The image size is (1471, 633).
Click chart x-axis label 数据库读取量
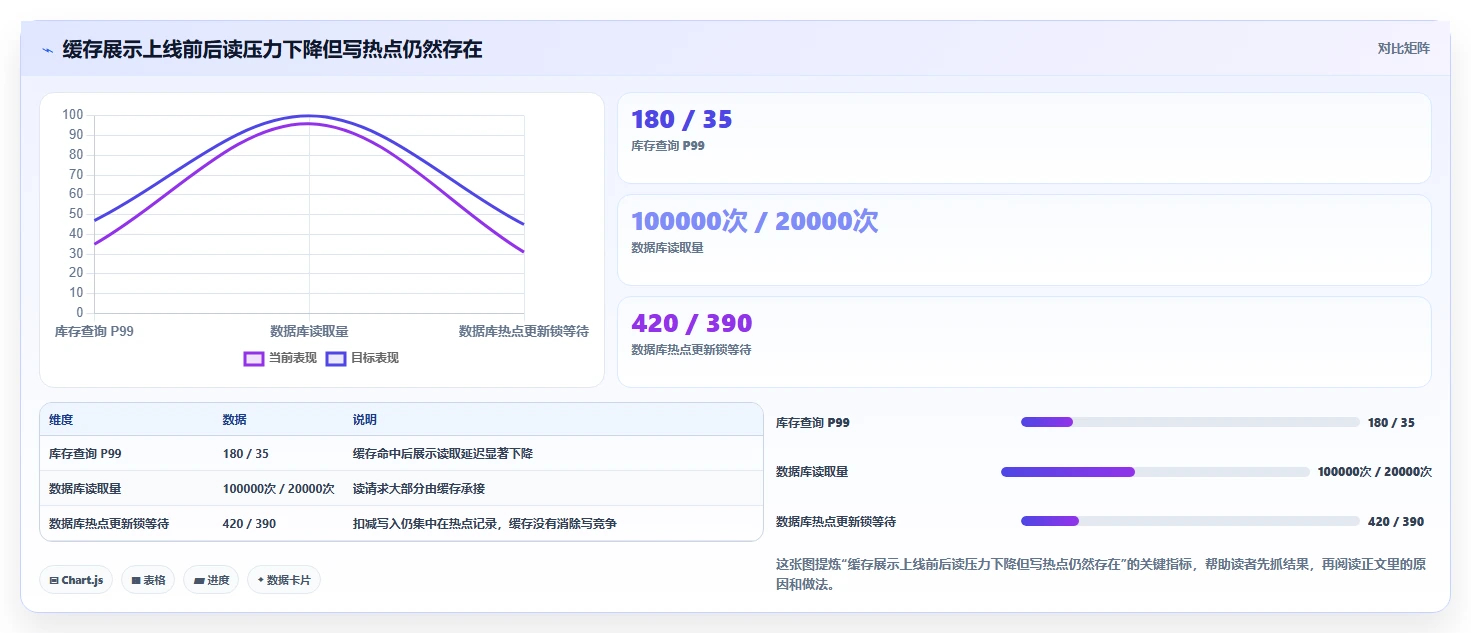(x=309, y=331)
